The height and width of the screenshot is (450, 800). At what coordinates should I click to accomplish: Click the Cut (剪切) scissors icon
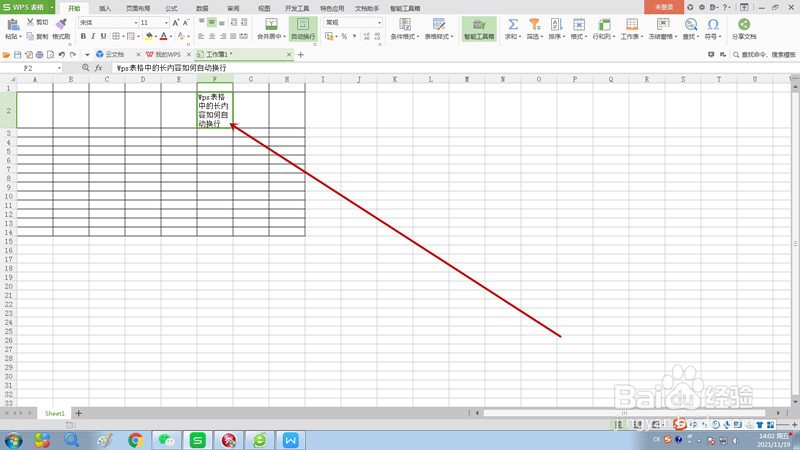coord(30,22)
